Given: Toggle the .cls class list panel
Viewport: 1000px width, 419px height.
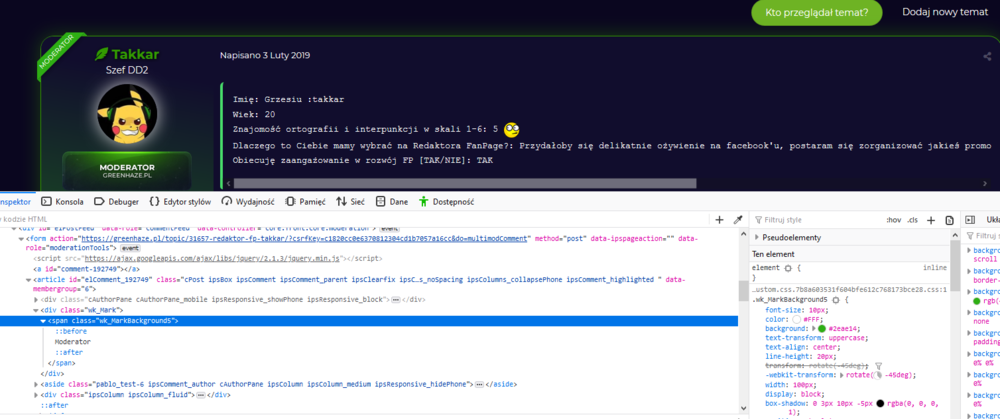Looking at the screenshot, I should tap(912, 219).
